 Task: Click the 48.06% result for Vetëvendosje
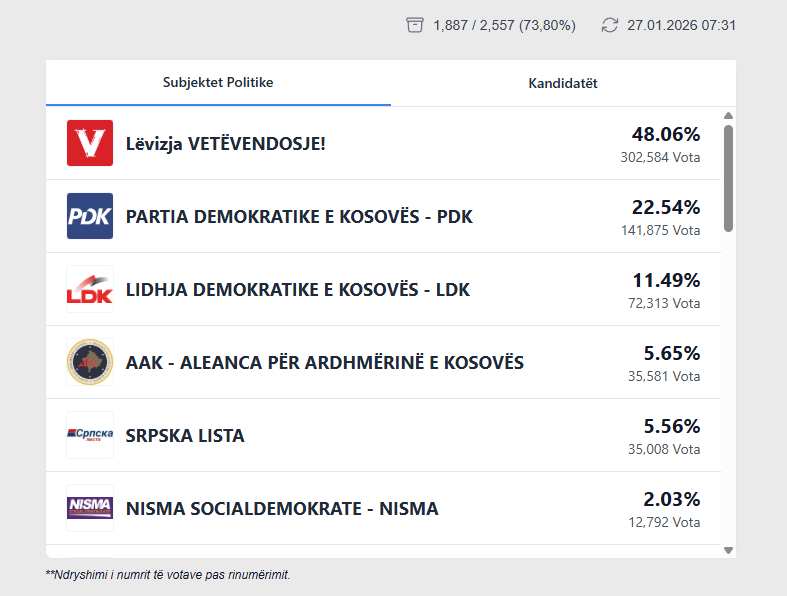click(665, 134)
